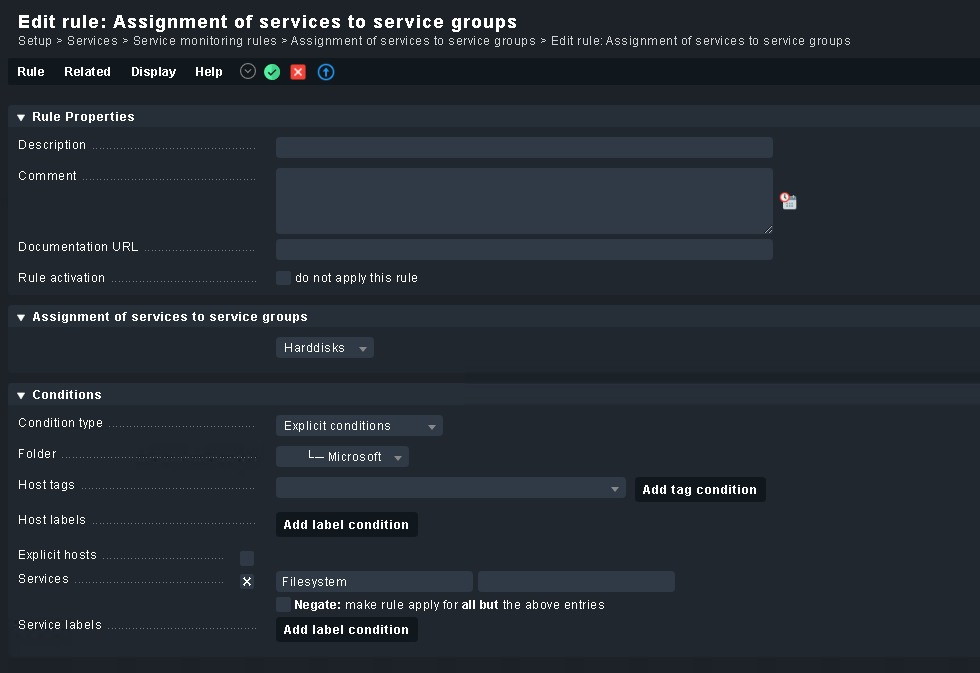Click the Add tag condition button

click(699, 490)
